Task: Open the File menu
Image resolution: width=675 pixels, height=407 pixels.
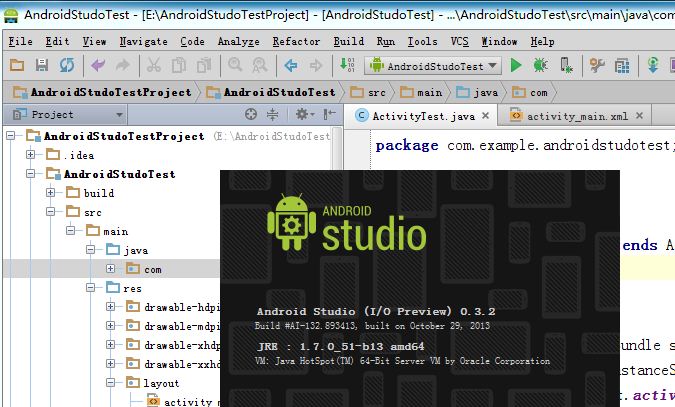Action: [21, 41]
